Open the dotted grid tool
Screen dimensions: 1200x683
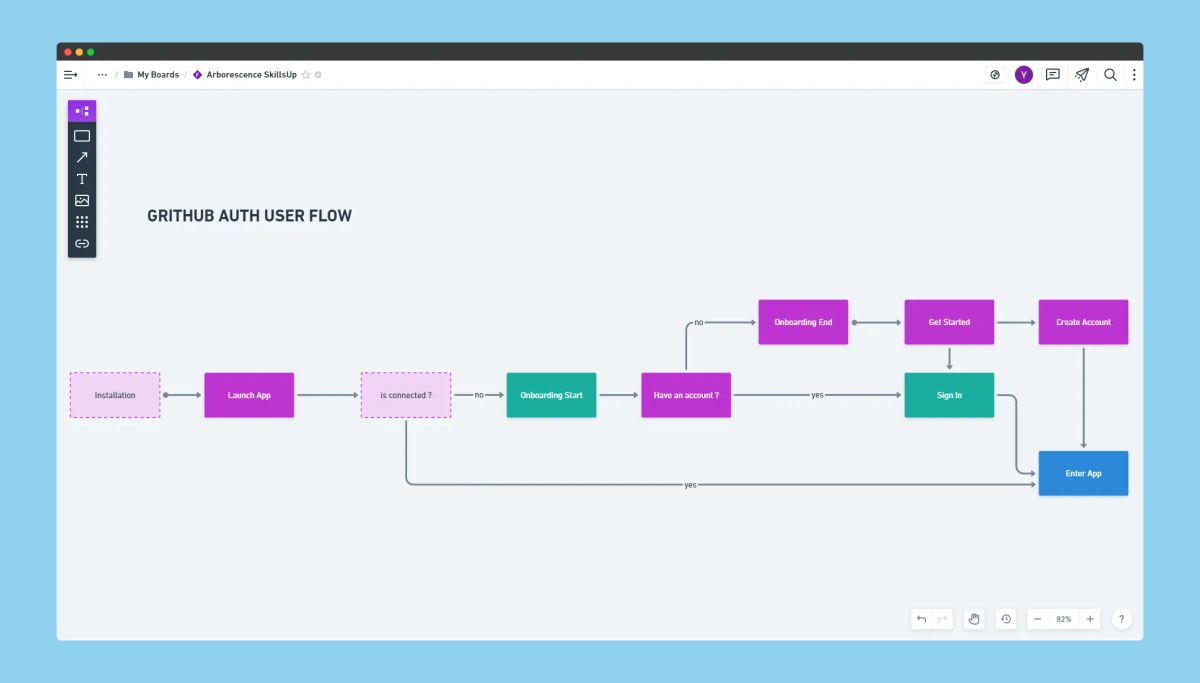pyautogui.click(x=82, y=222)
